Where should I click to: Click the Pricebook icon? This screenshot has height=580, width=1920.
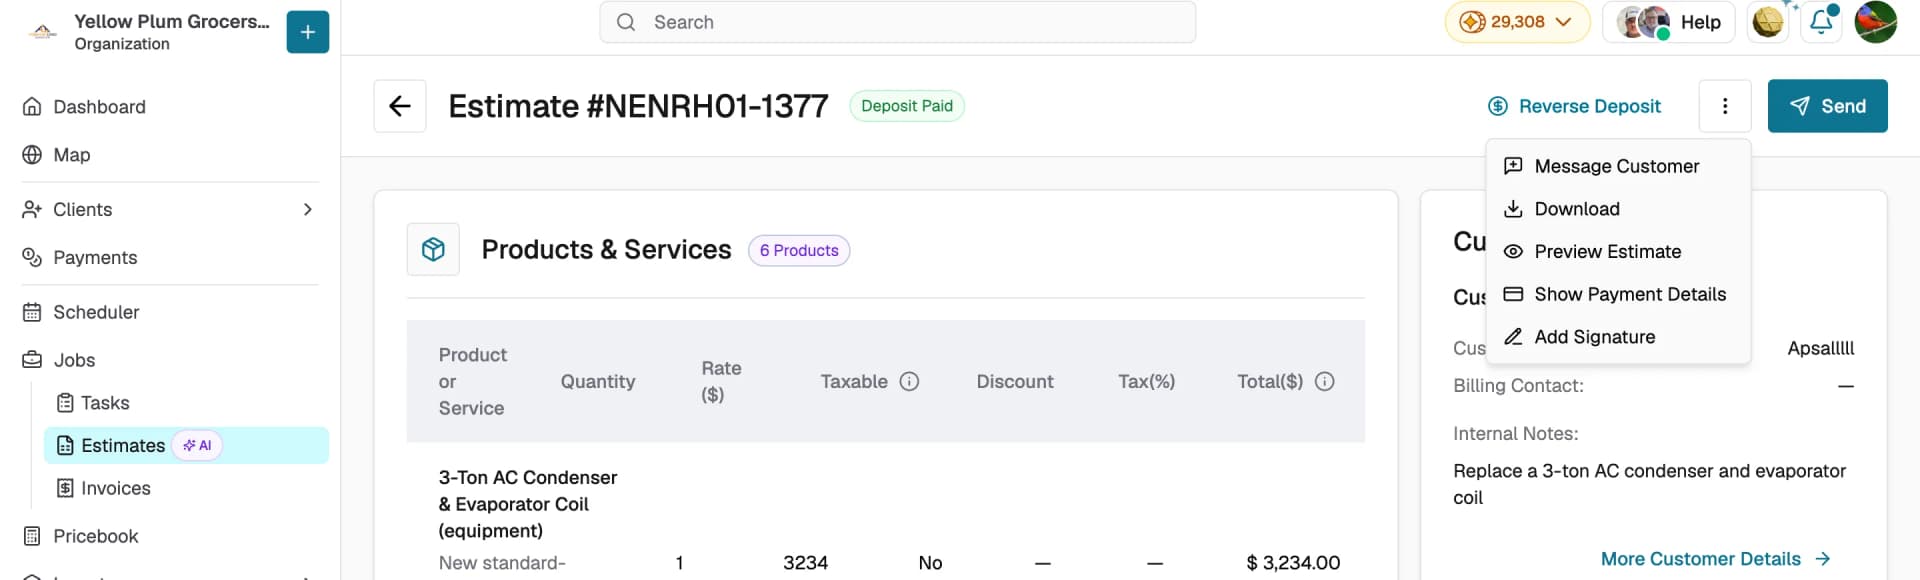(32, 536)
